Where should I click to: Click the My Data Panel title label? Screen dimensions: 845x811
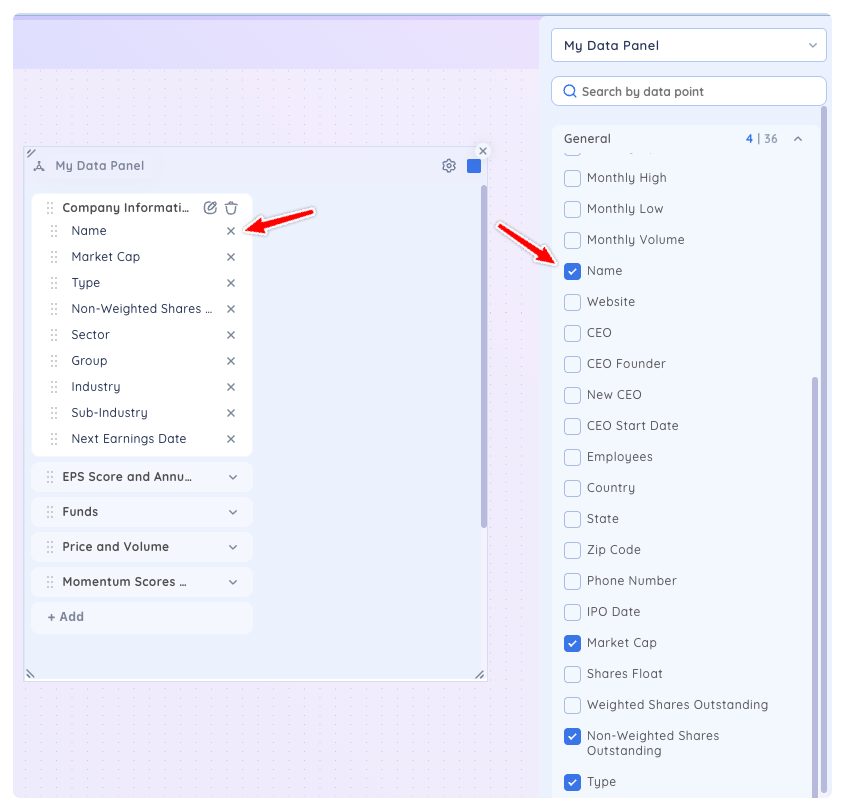[x=100, y=166]
